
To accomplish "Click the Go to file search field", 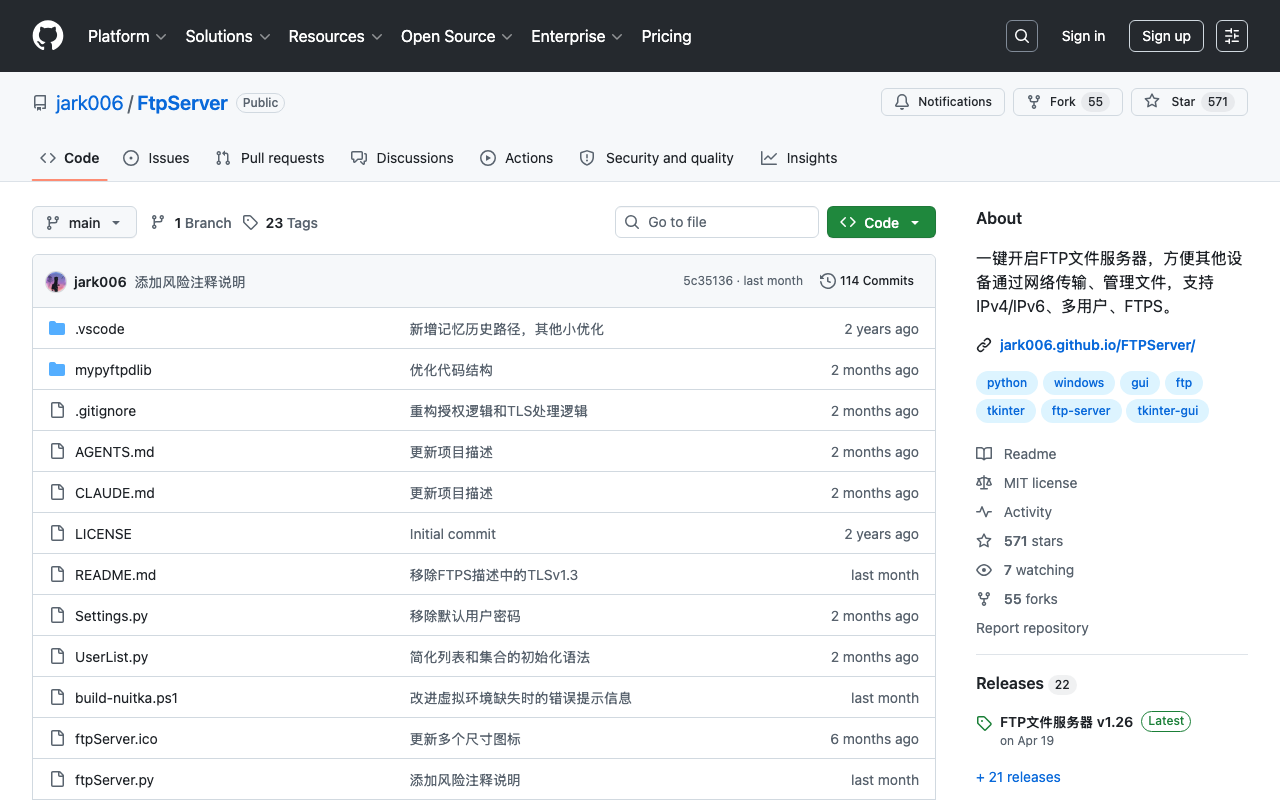I will click(717, 222).
